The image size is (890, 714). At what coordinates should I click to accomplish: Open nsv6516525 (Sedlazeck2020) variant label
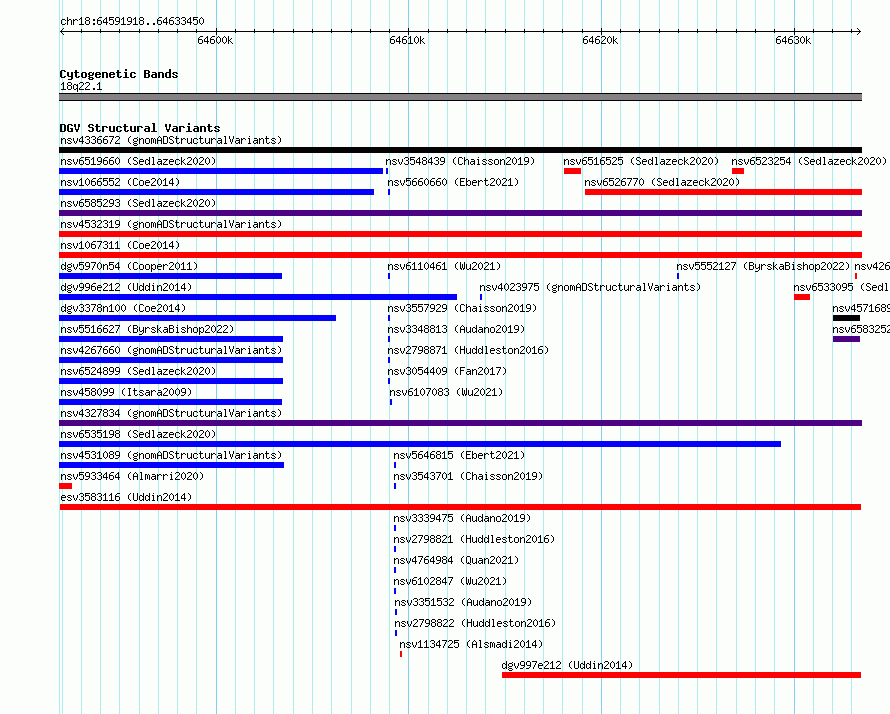coord(641,161)
